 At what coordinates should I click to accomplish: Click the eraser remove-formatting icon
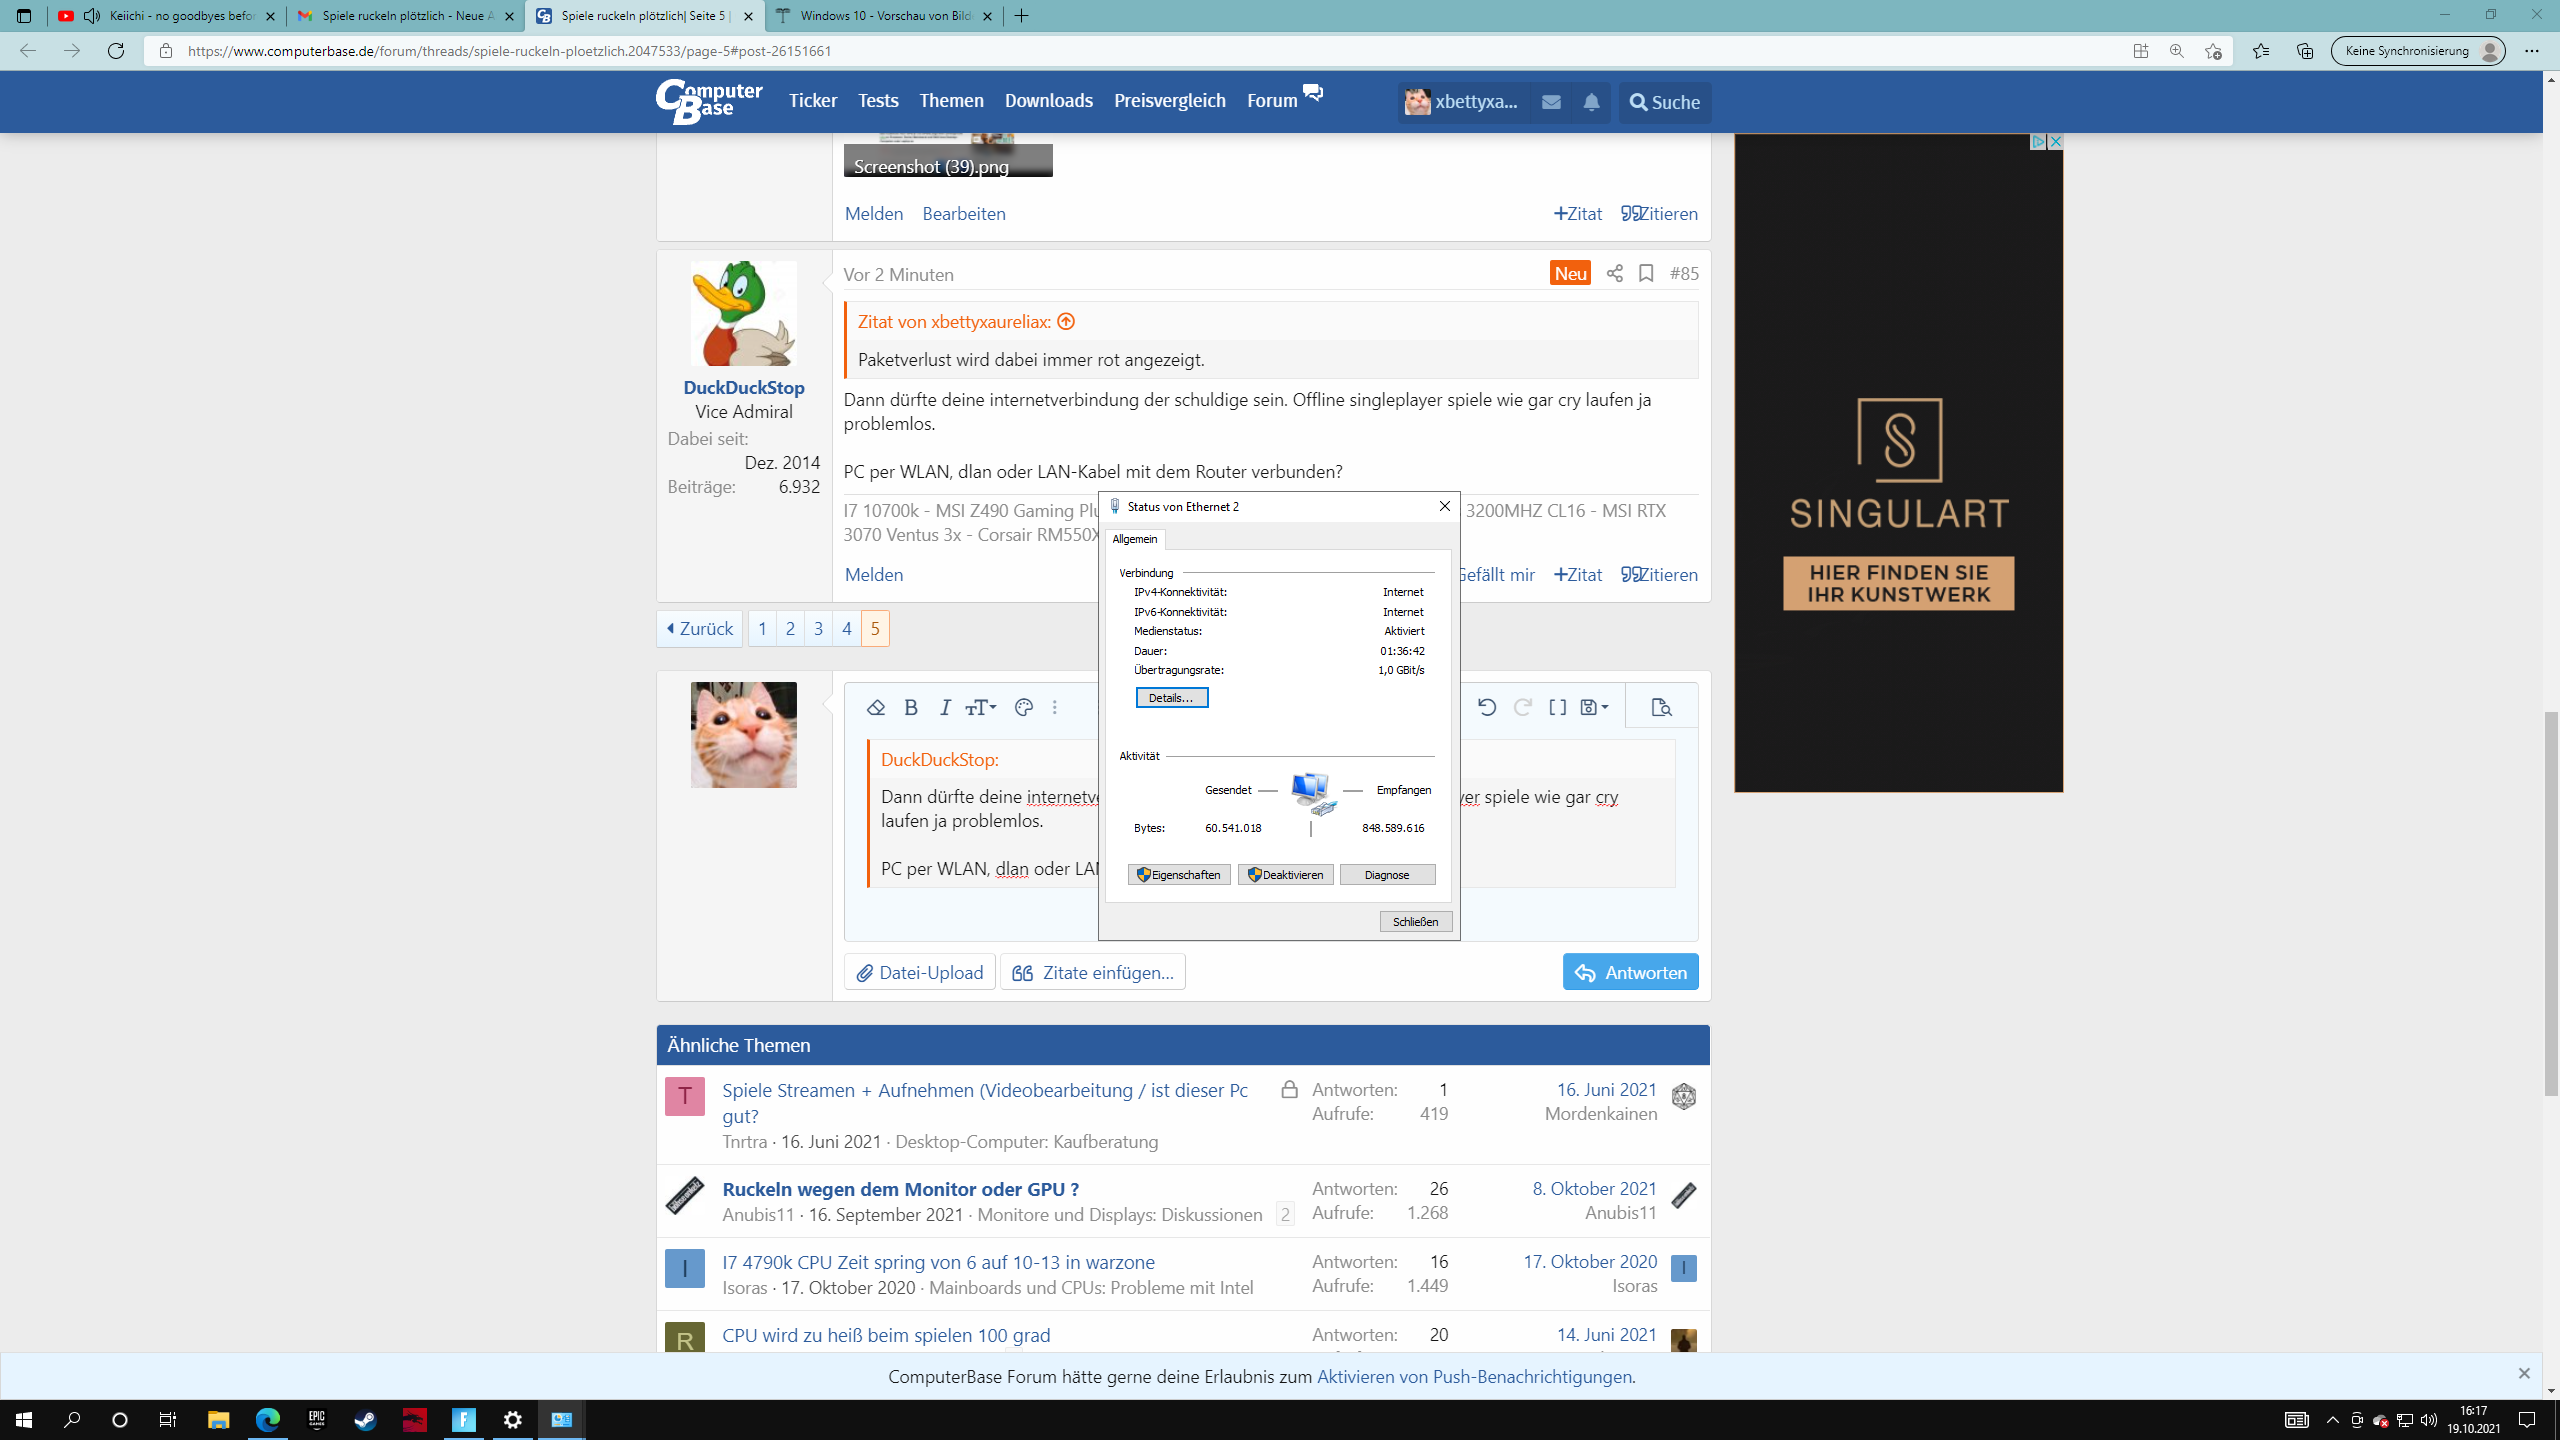click(876, 707)
